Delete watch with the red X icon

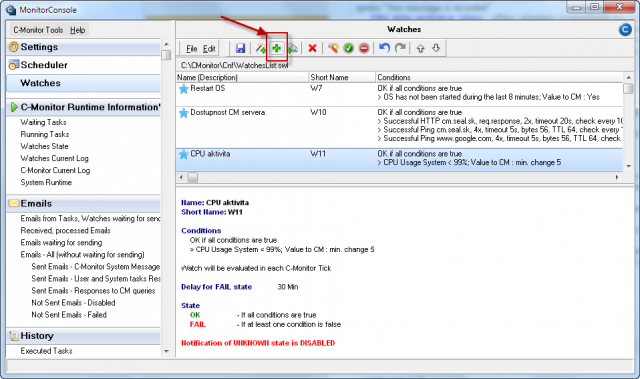312,48
